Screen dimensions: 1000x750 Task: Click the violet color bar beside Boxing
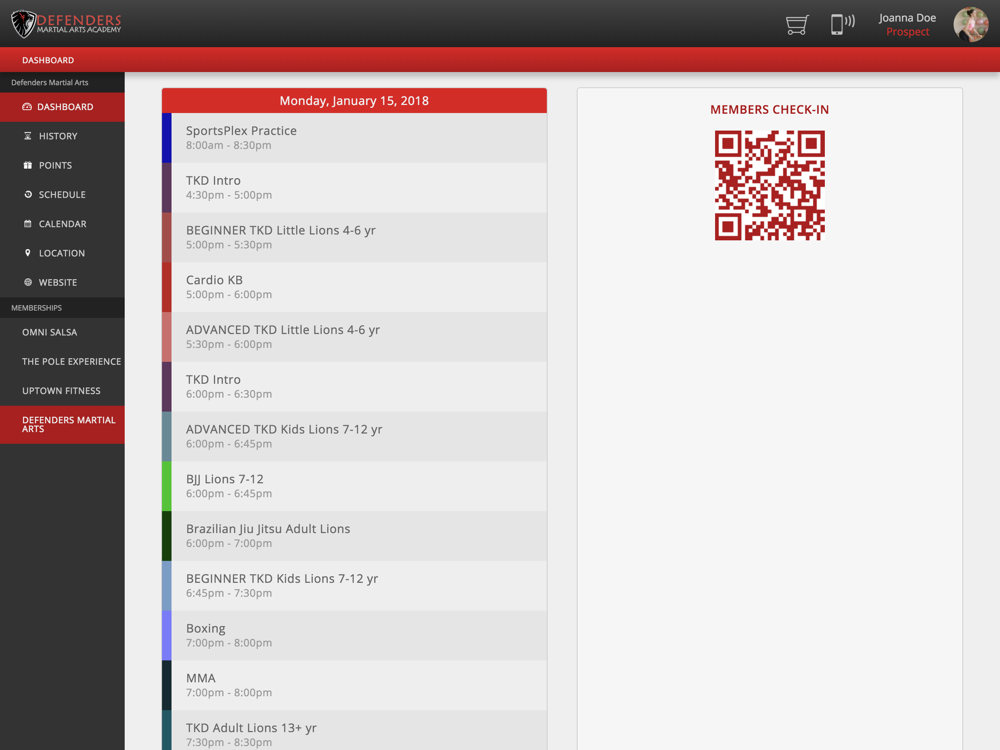[166, 635]
